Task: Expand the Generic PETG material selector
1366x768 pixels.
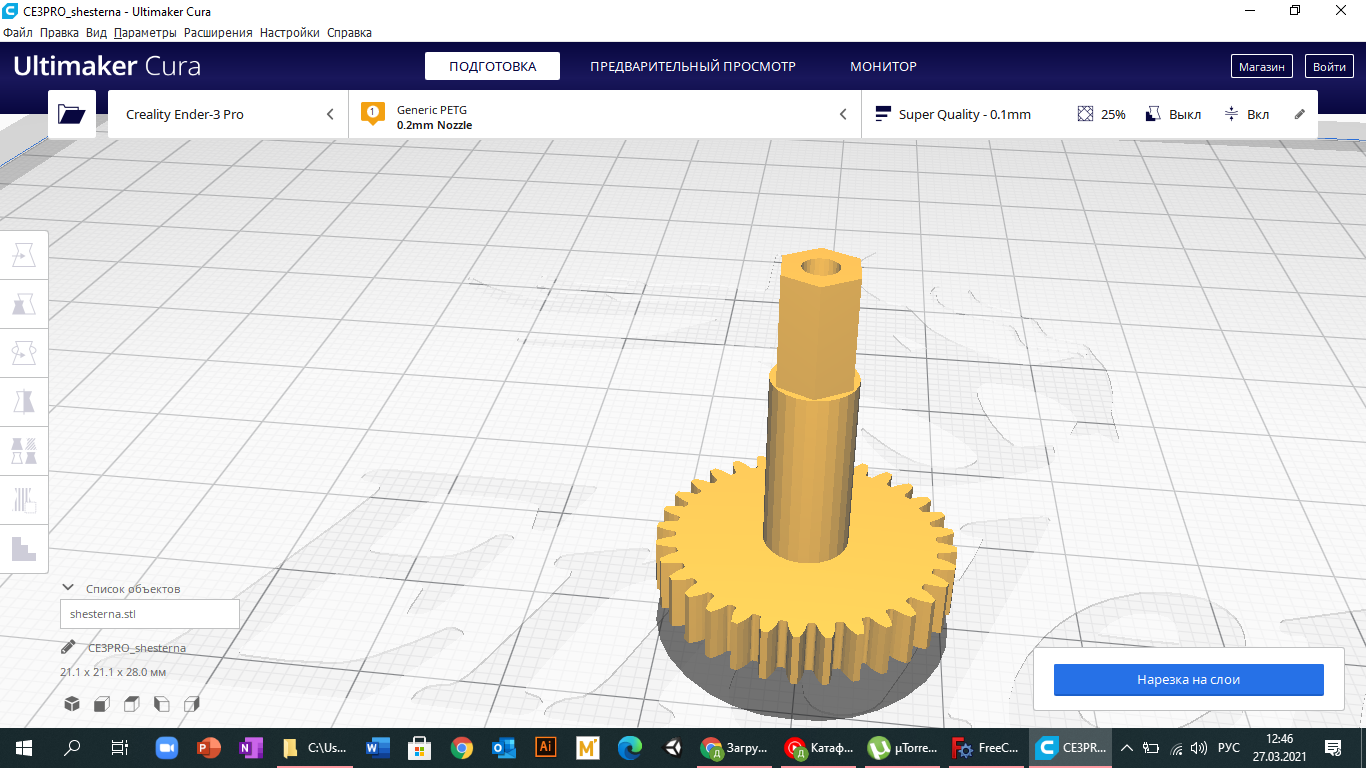Action: (604, 114)
